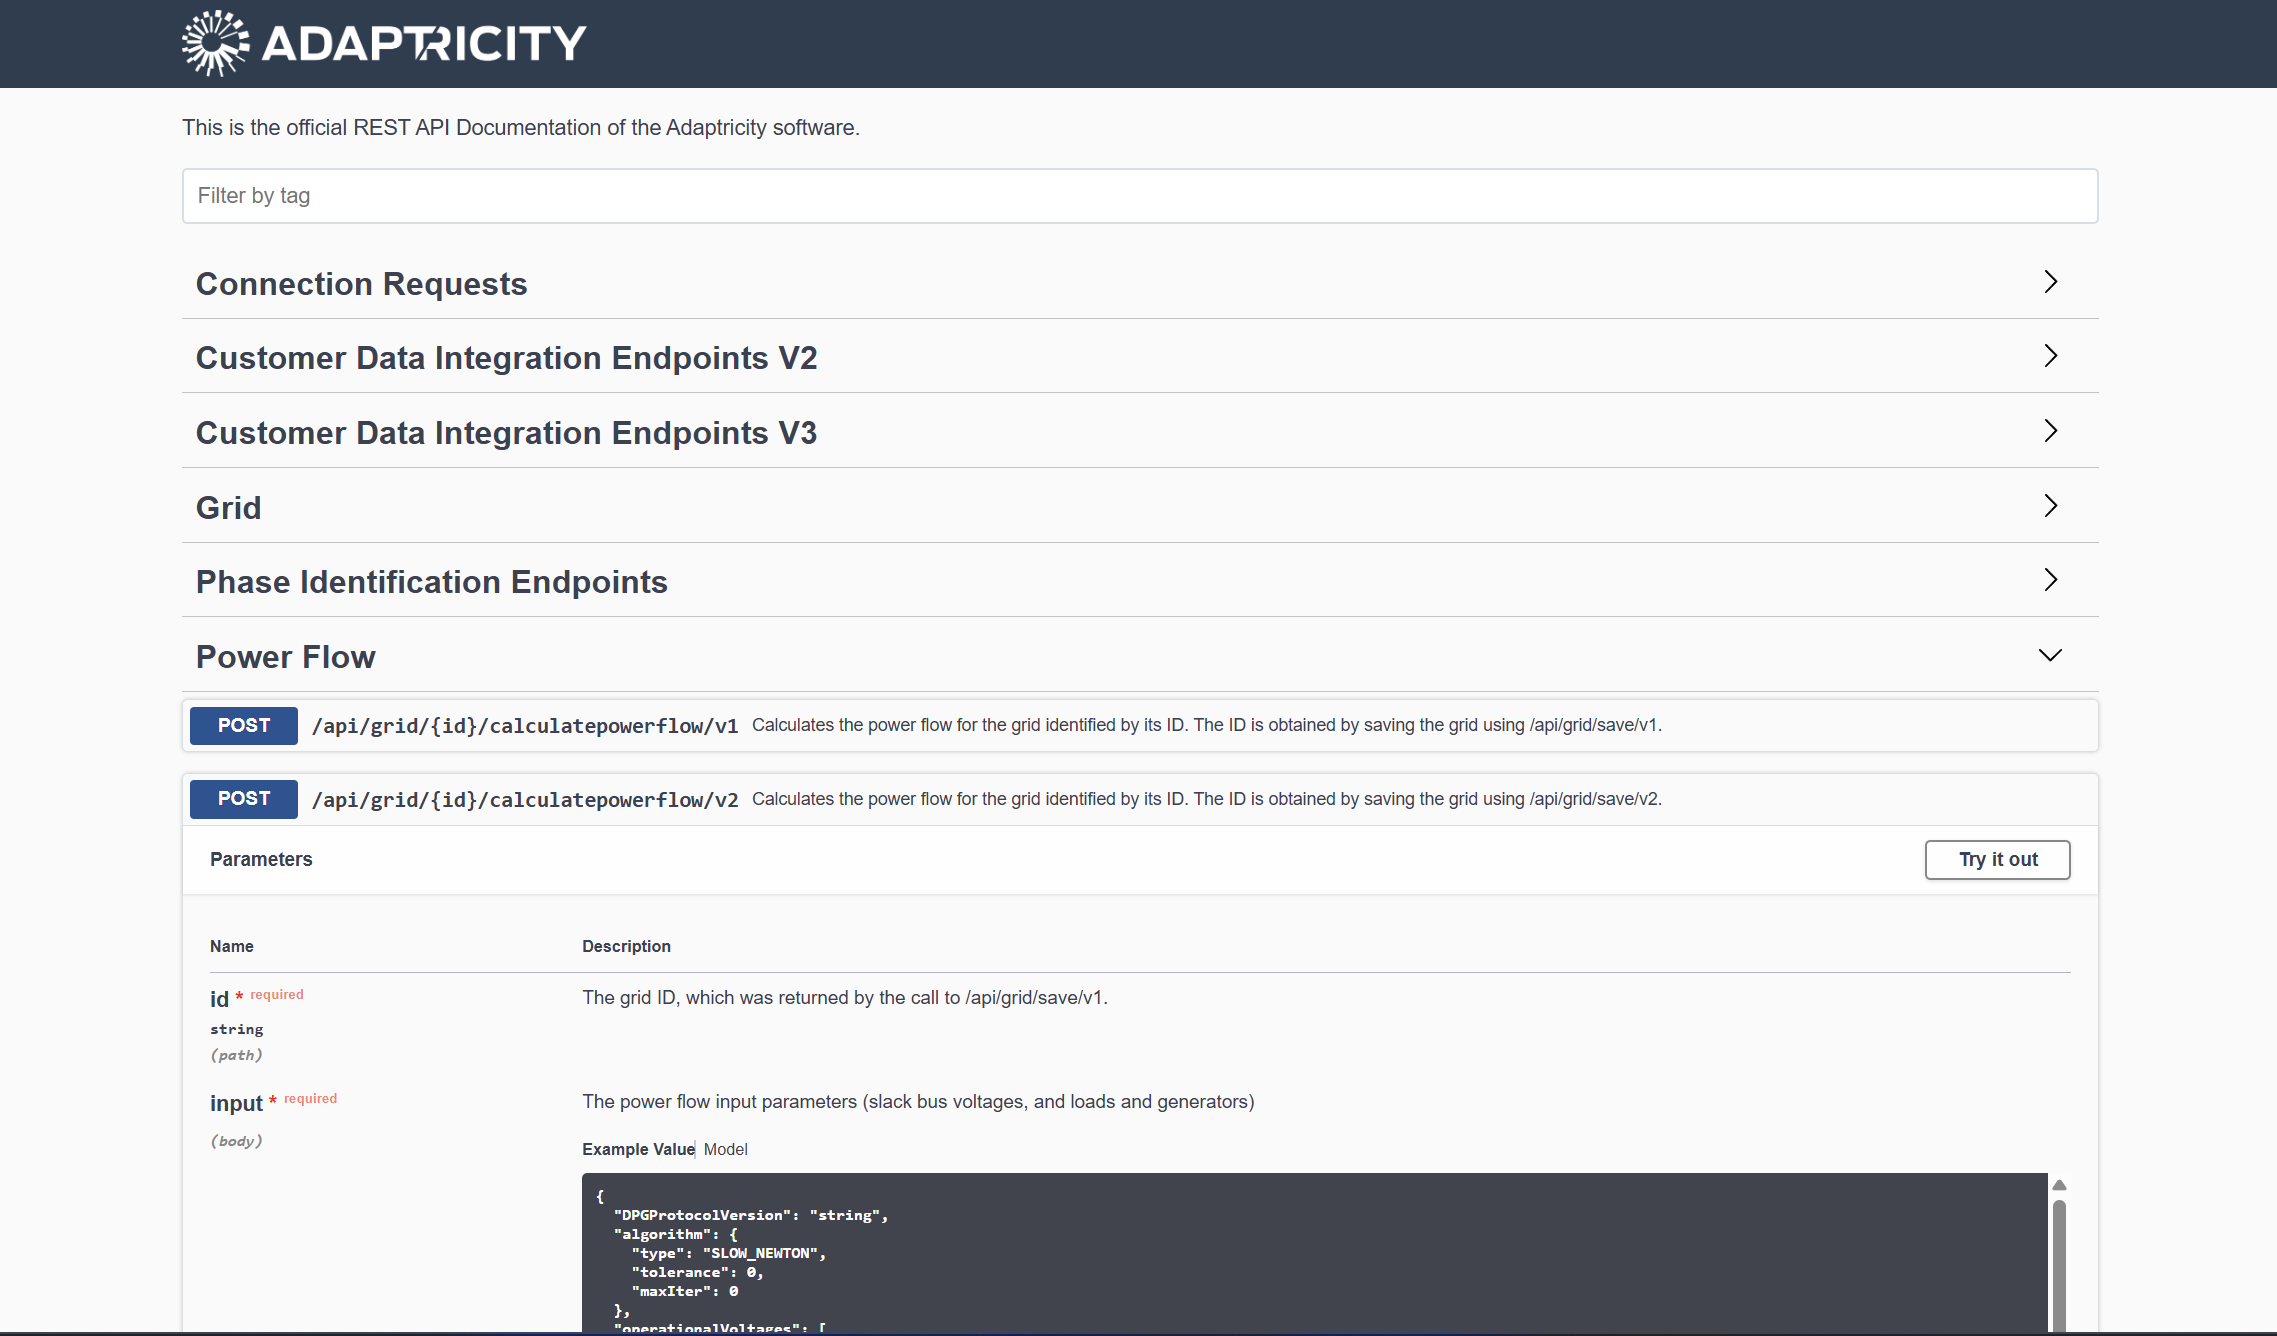Expand Customer Data Integration Endpoints V3 chevron

pos(2050,431)
